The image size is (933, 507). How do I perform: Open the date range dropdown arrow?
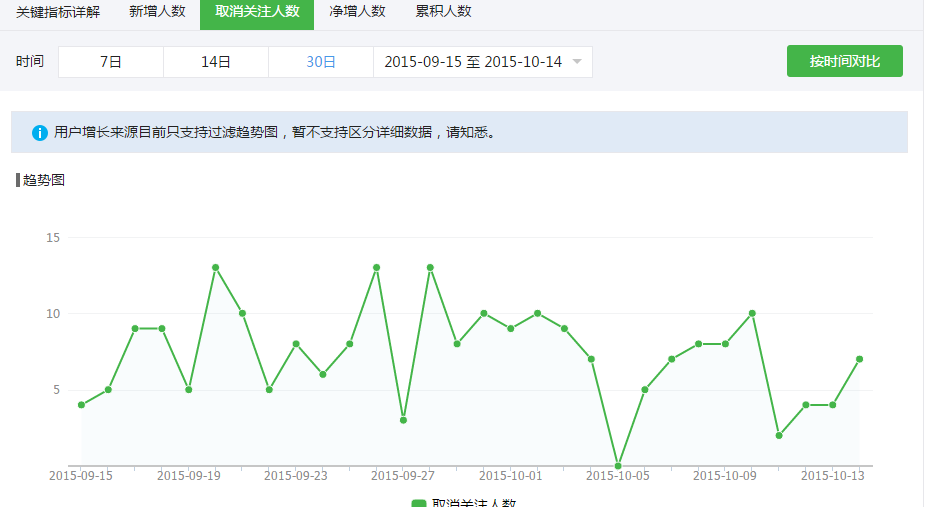577,62
